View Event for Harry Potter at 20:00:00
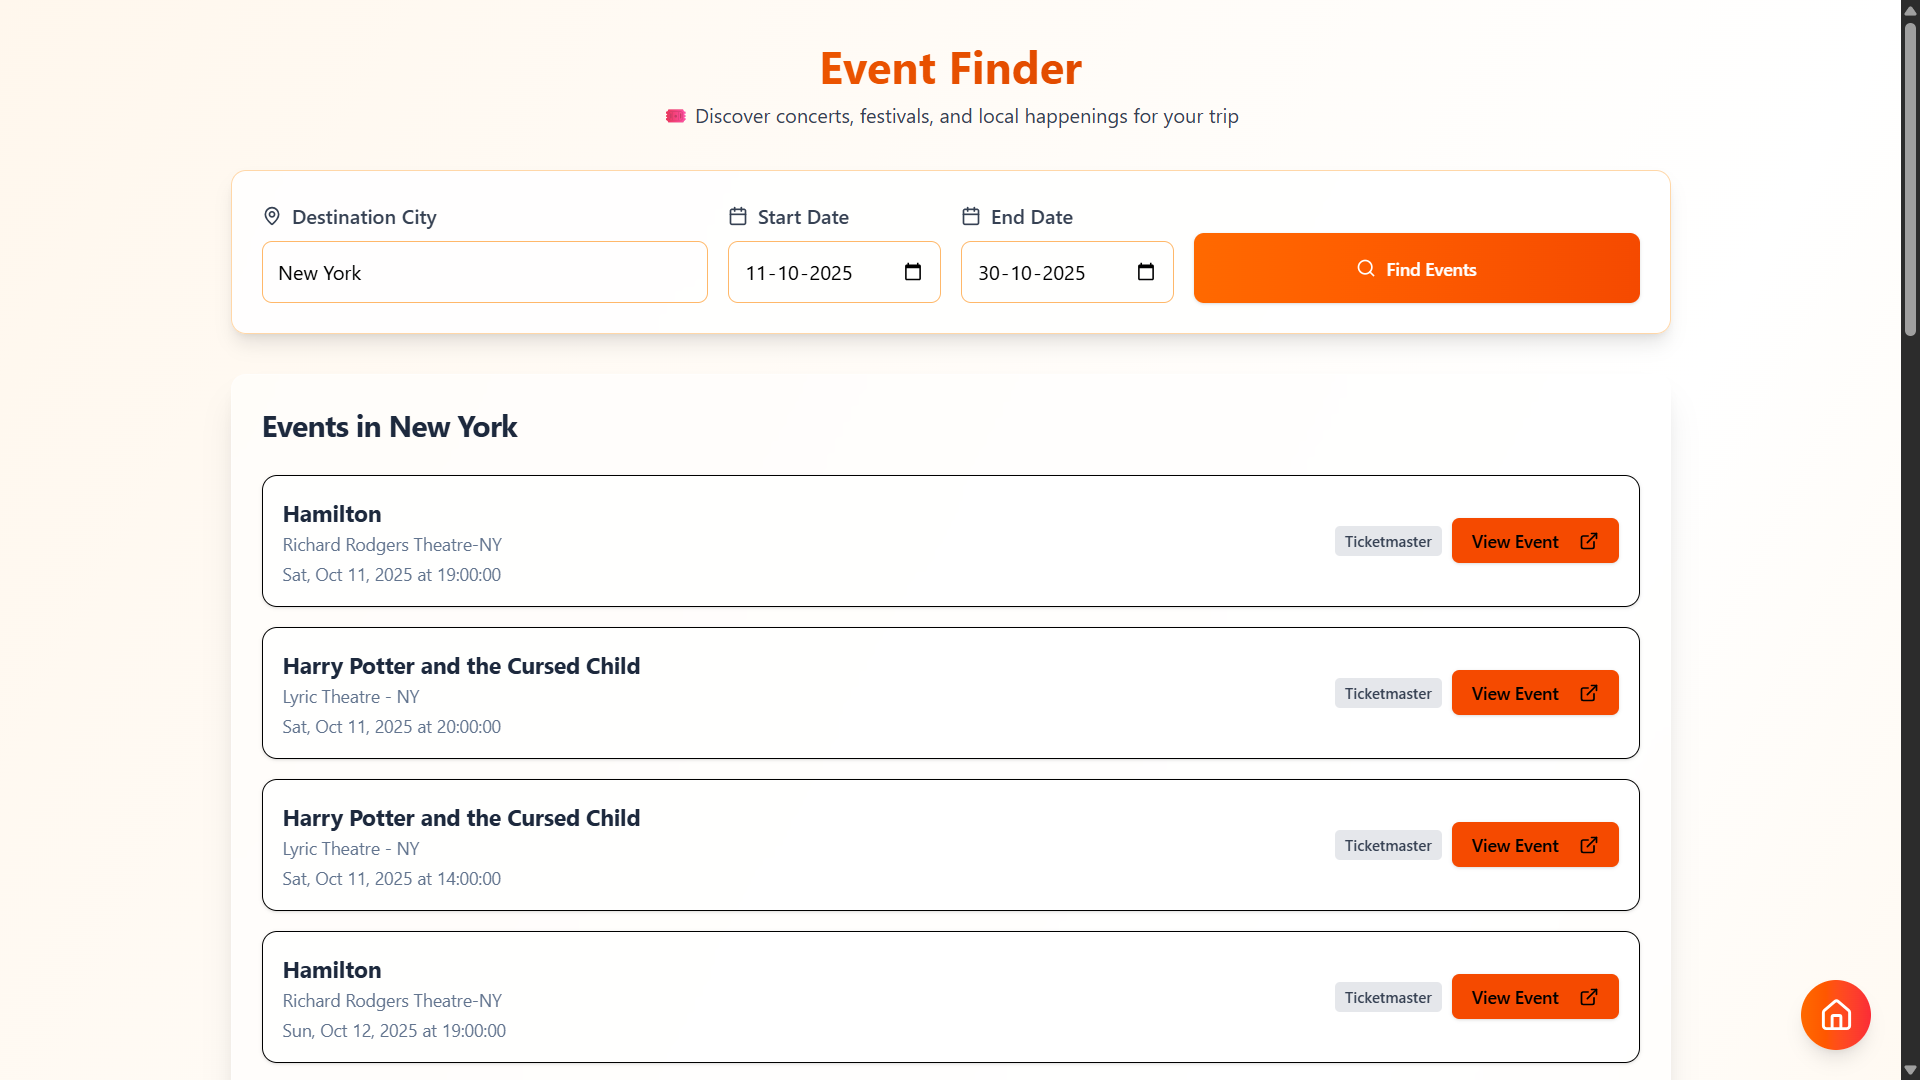The image size is (1920, 1080). point(1534,693)
